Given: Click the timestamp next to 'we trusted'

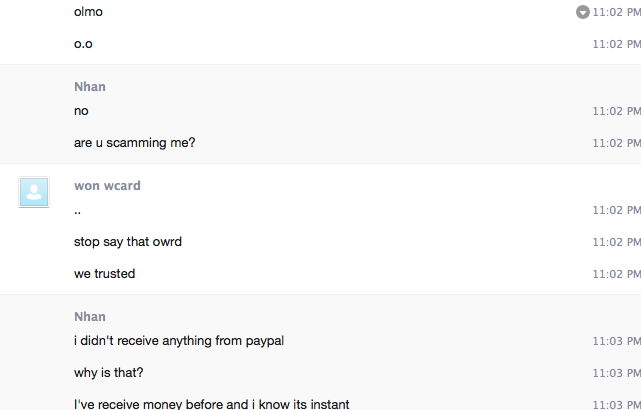Looking at the screenshot, I should point(616,274).
